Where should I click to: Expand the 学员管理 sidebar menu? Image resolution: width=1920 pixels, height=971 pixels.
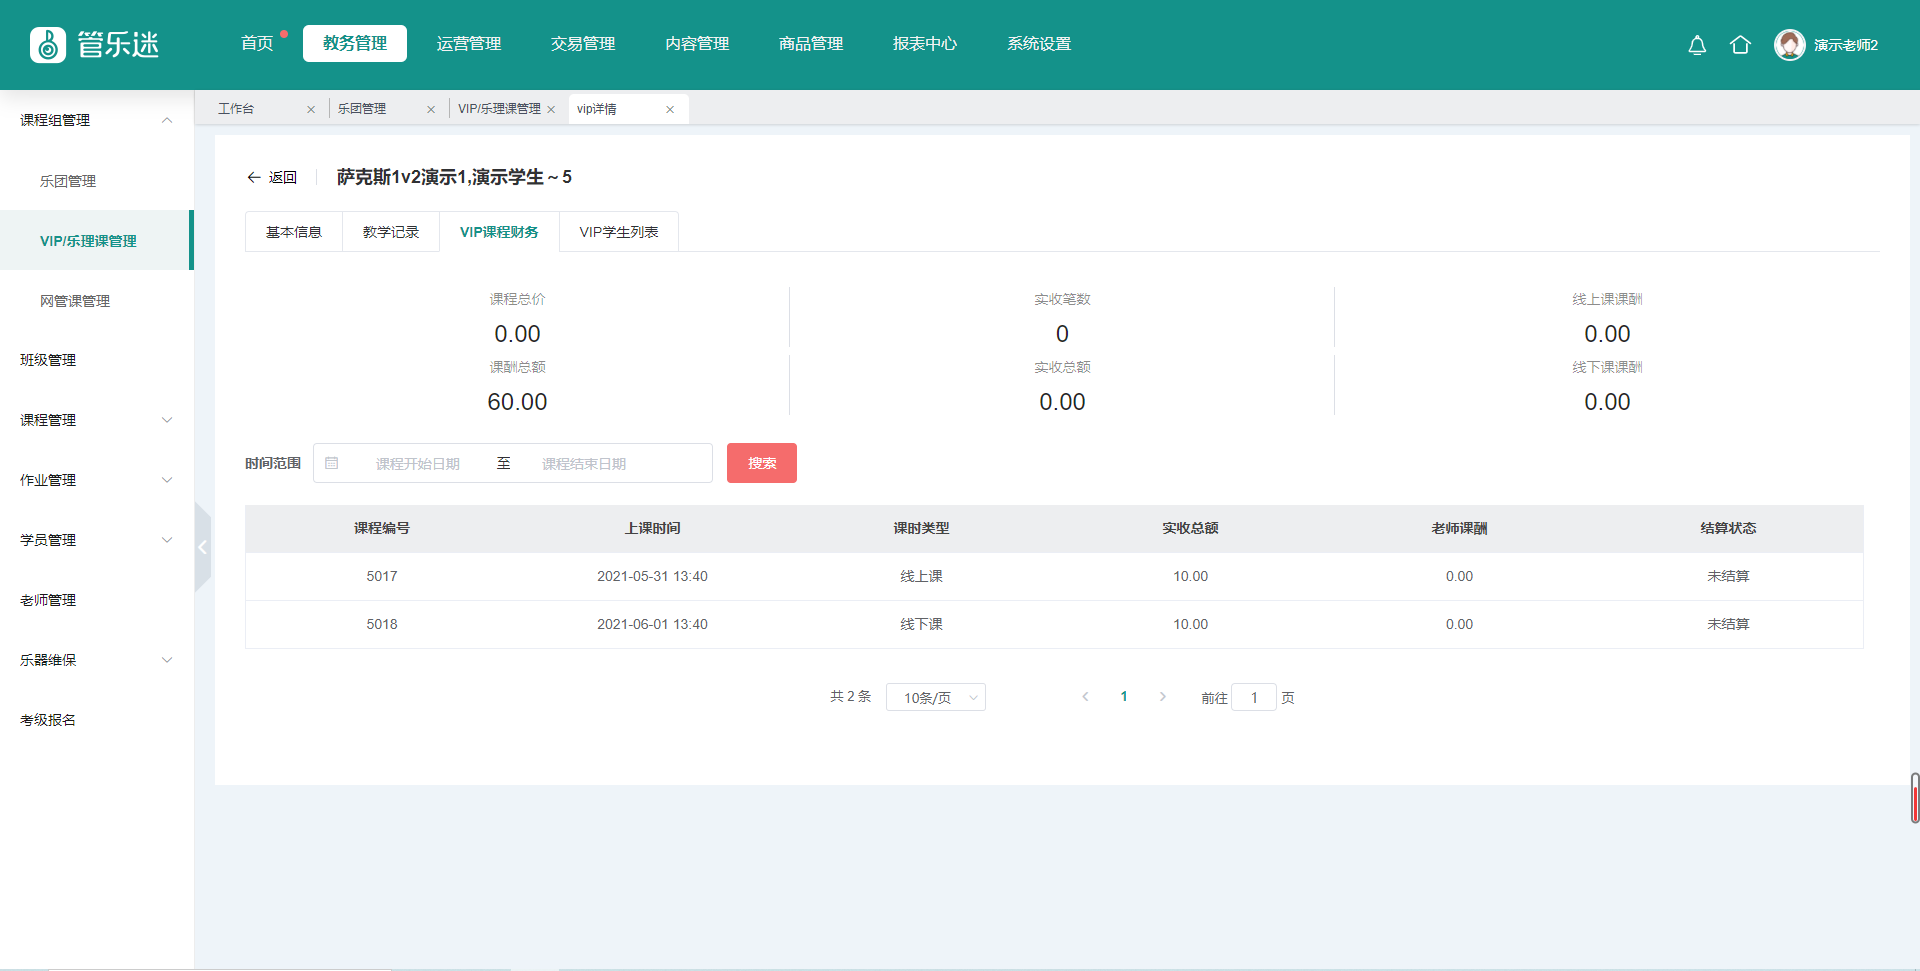(x=167, y=540)
